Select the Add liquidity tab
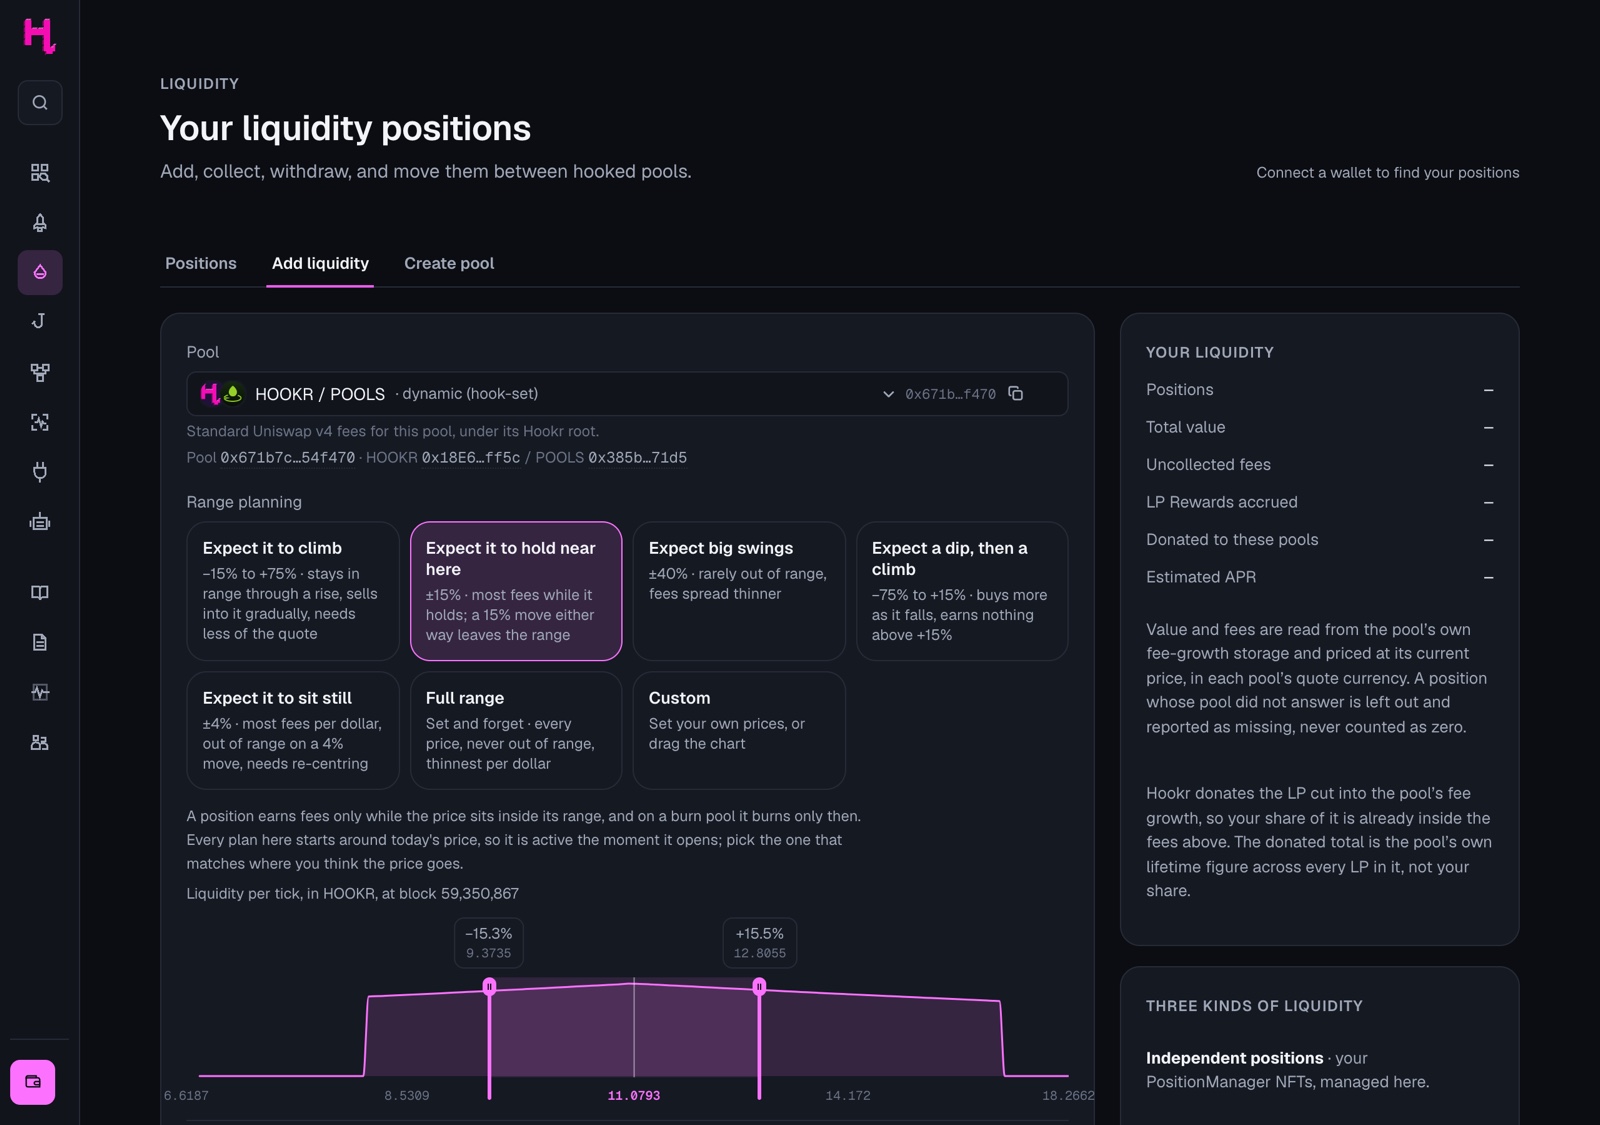The height and width of the screenshot is (1125, 1600). click(x=320, y=263)
